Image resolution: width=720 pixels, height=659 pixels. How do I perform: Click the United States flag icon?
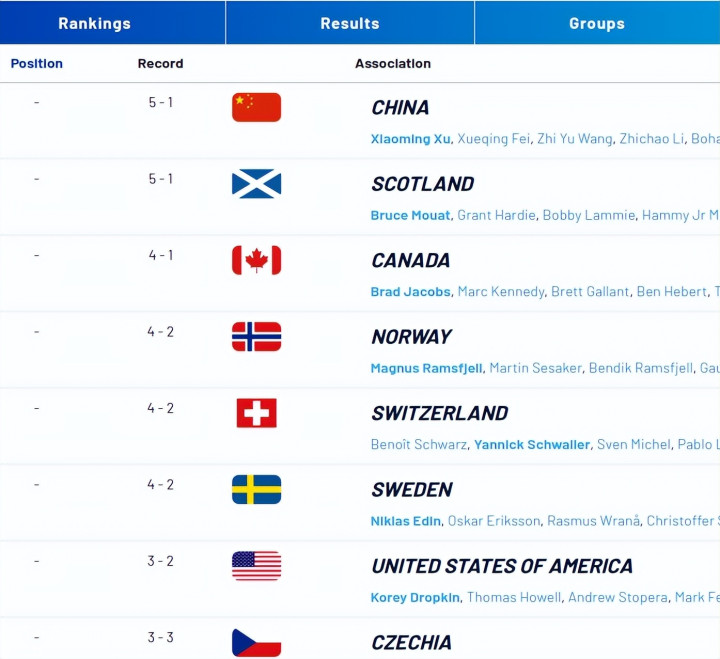click(x=256, y=566)
